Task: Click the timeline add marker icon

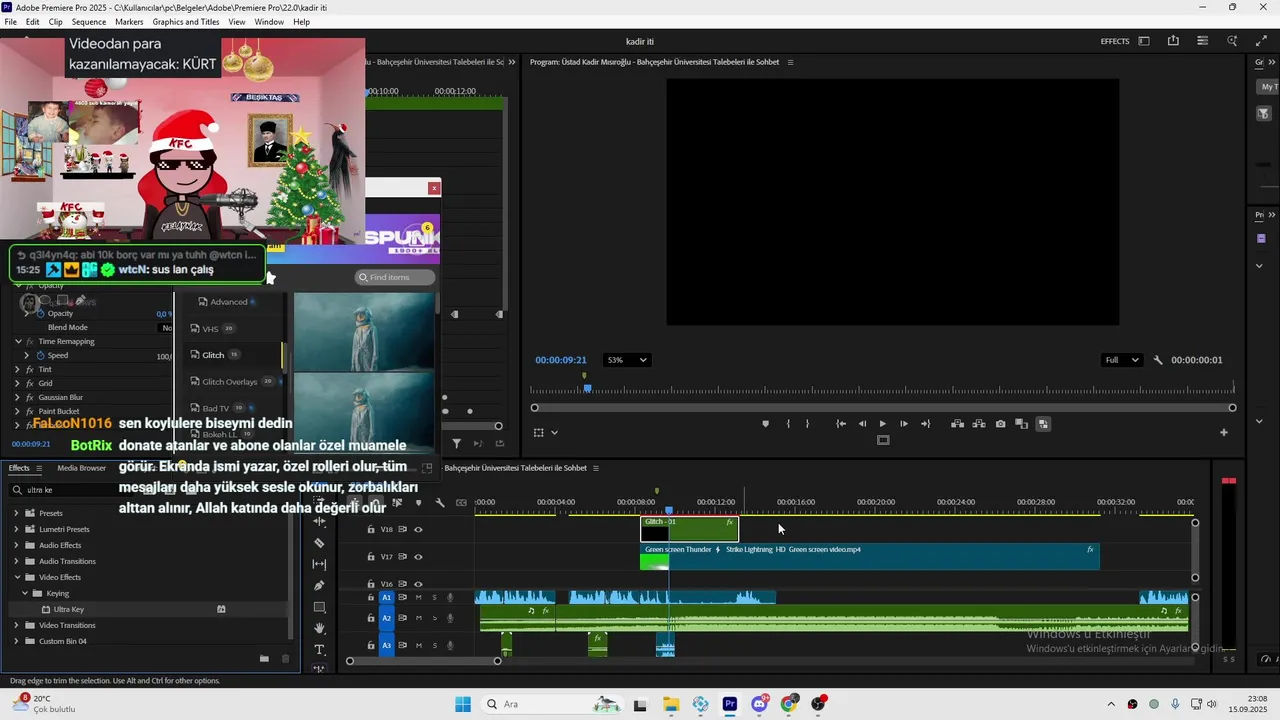Action: click(x=418, y=503)
